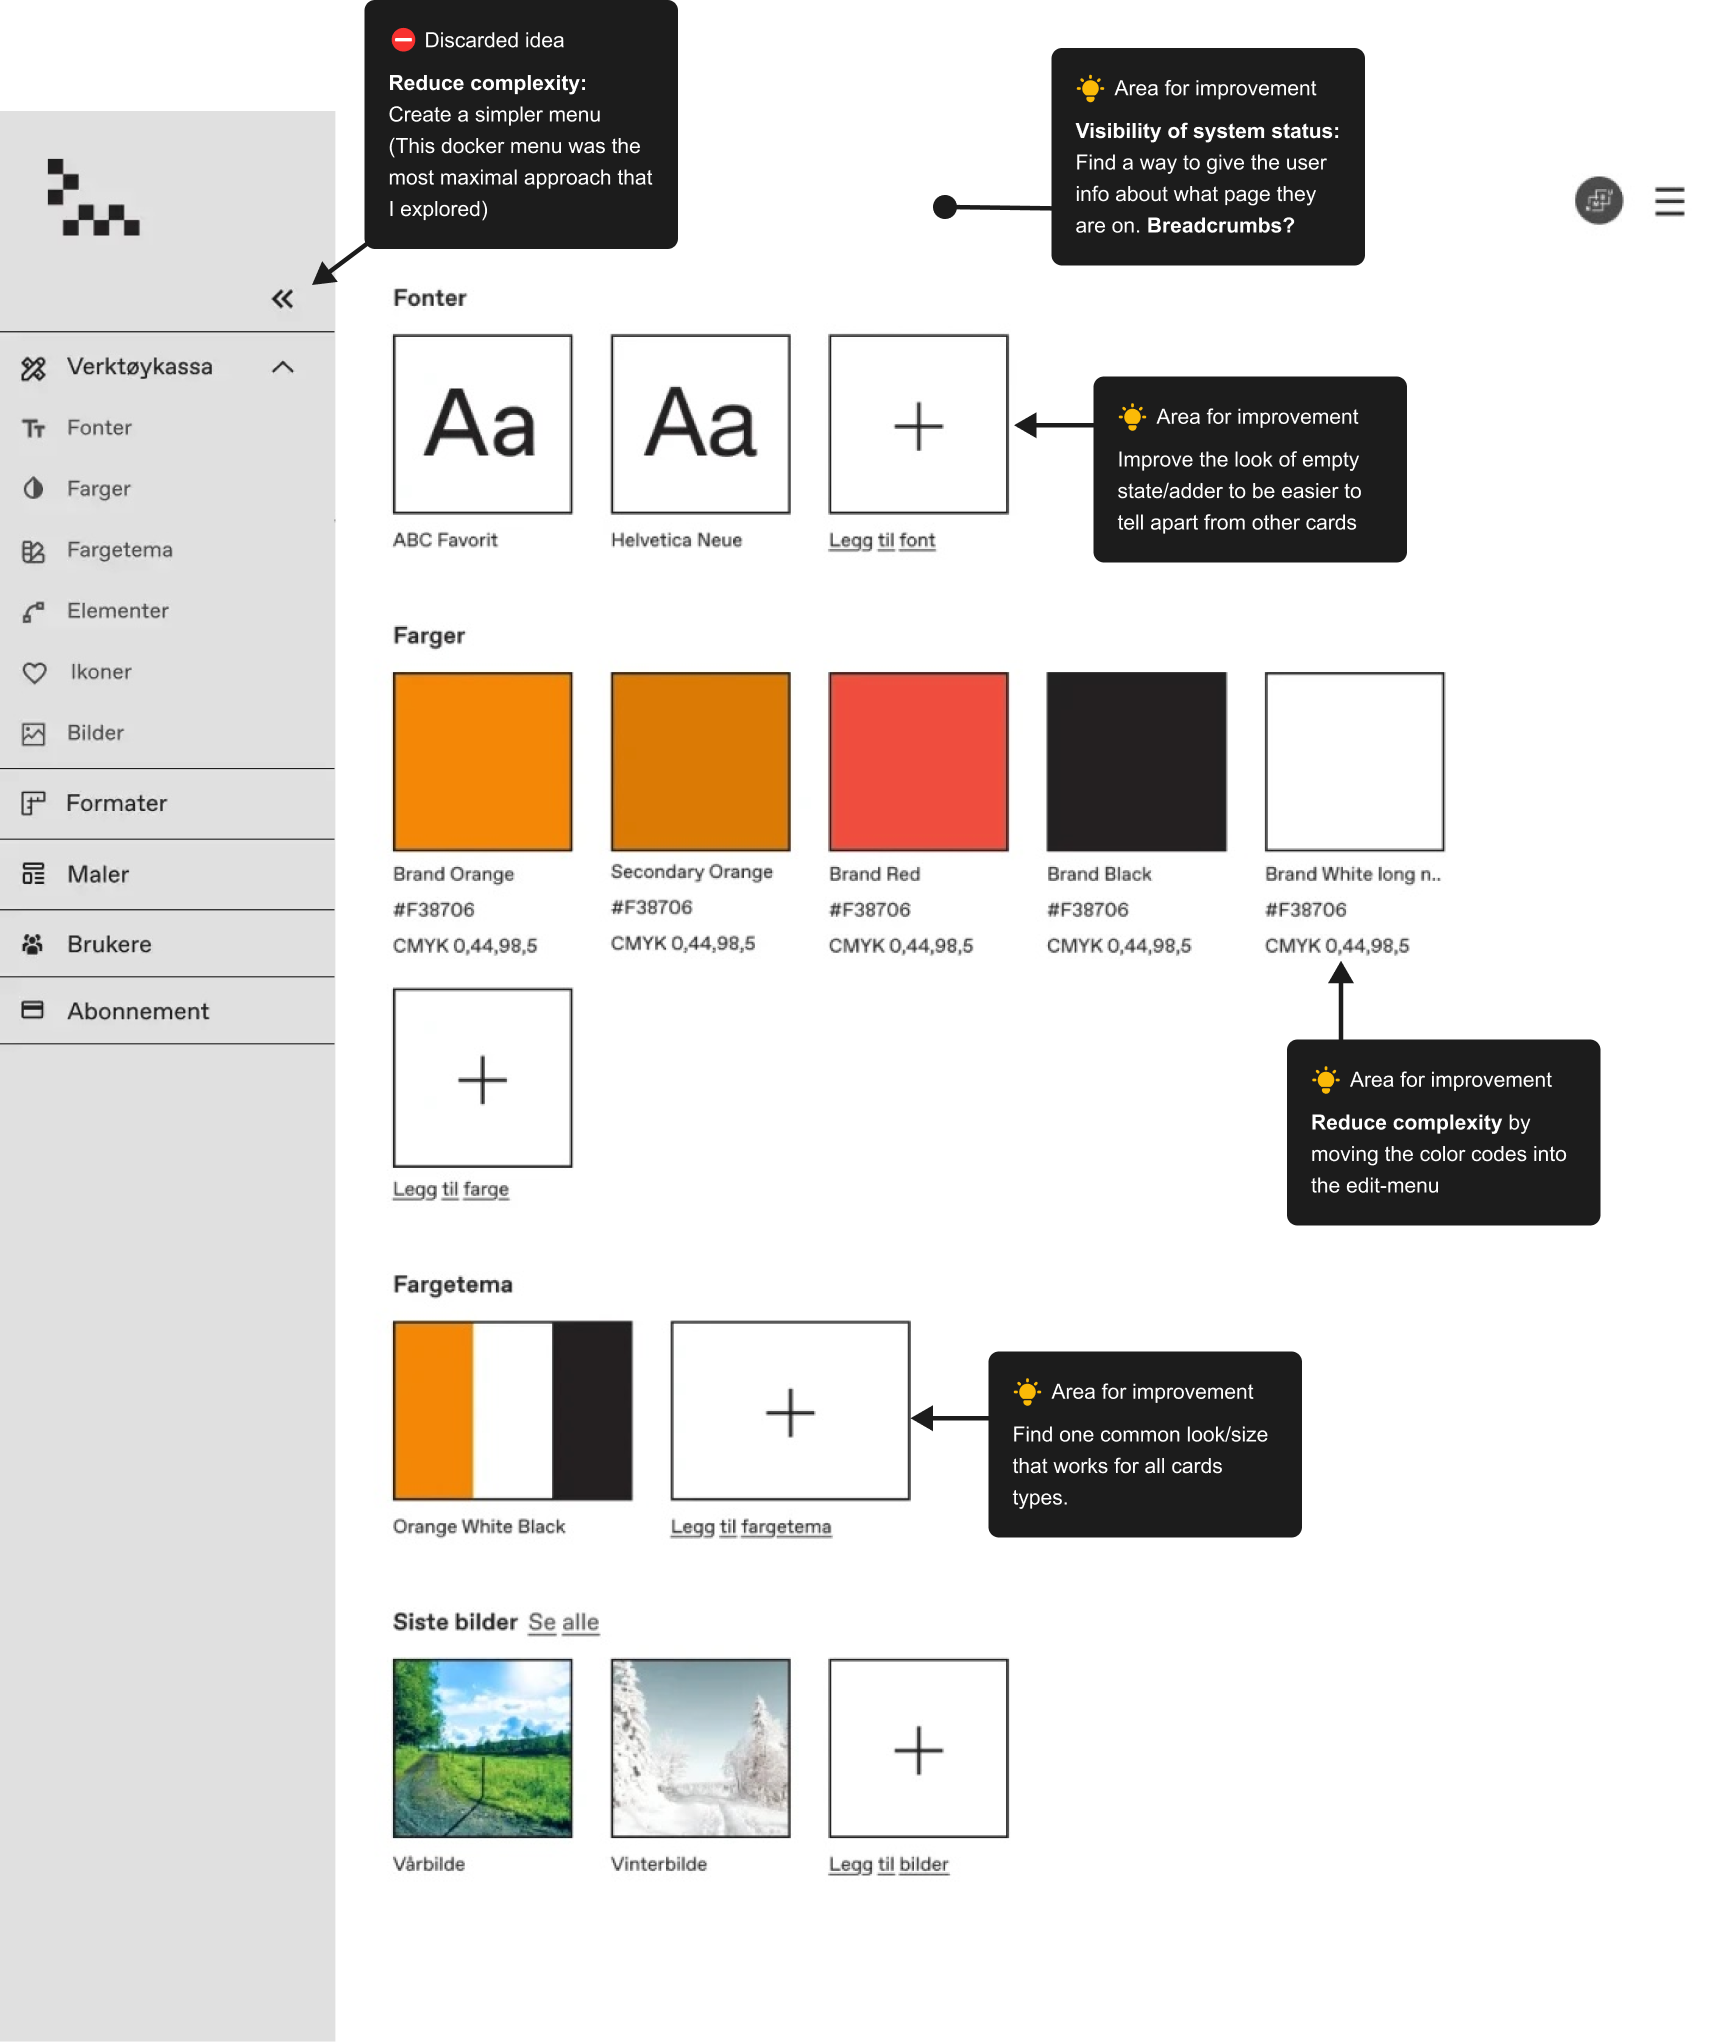
Task: Go to Brukere in the sidebar
Action: tap(167, 944)
